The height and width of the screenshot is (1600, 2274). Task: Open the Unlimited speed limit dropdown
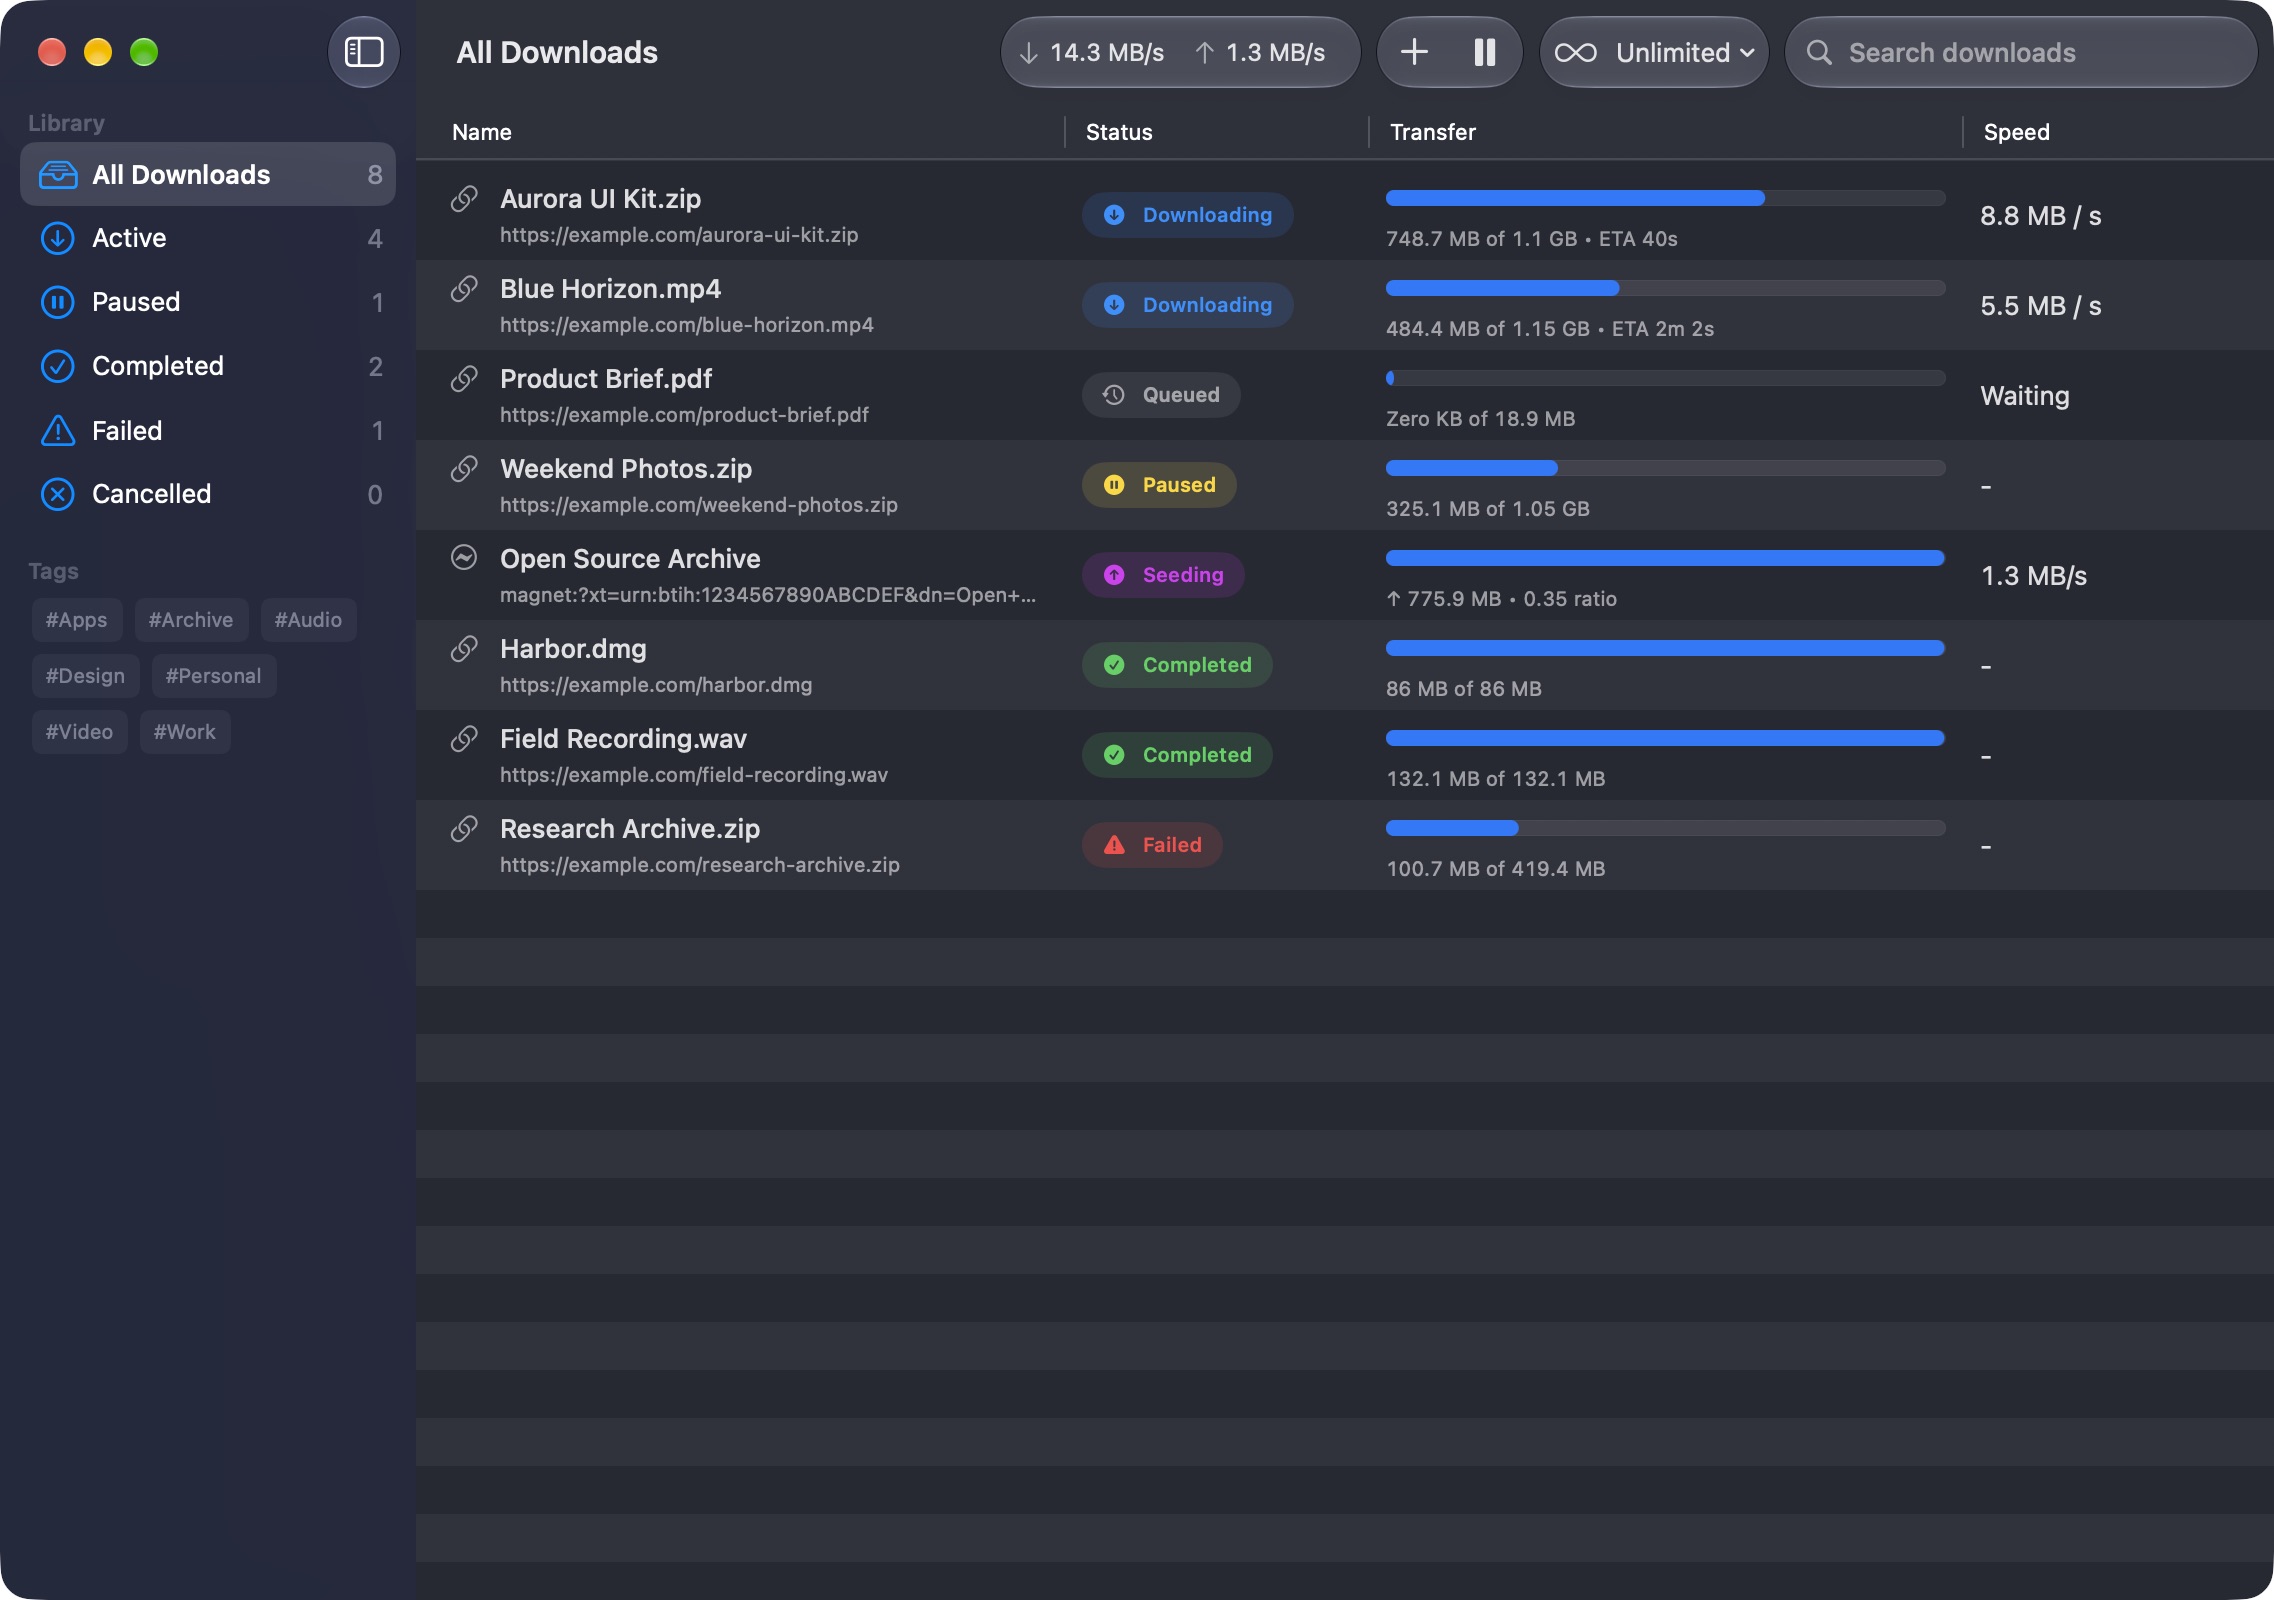[1654, 52]
